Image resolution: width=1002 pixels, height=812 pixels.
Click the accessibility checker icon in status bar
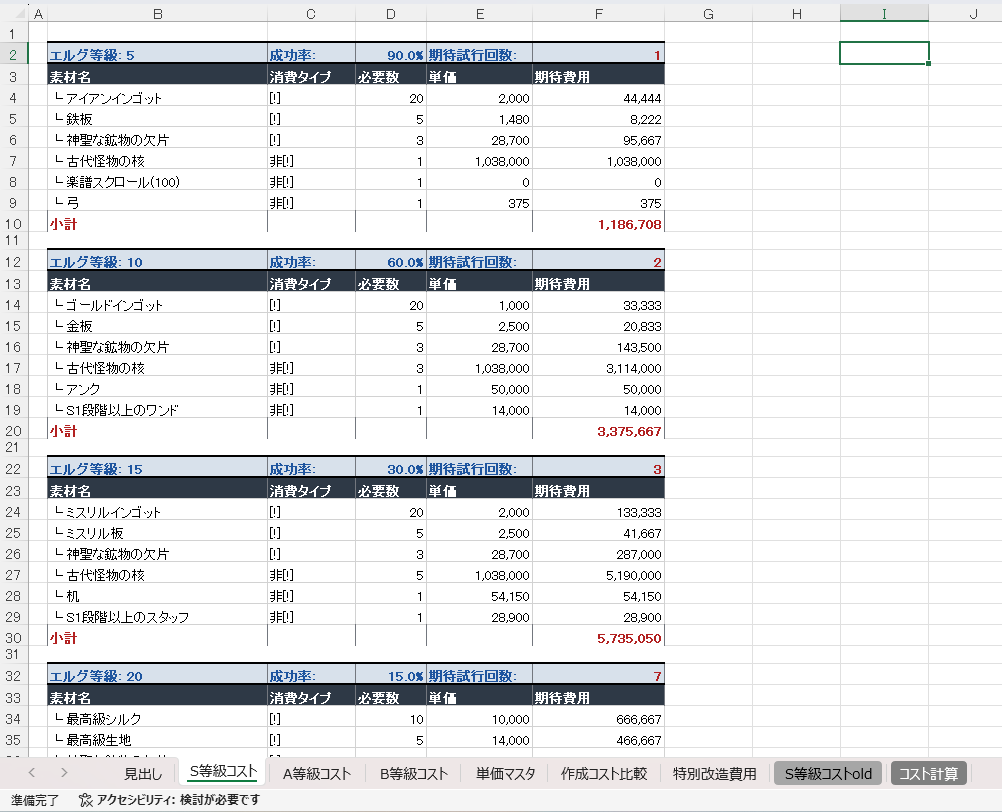(x=86, y=800)
